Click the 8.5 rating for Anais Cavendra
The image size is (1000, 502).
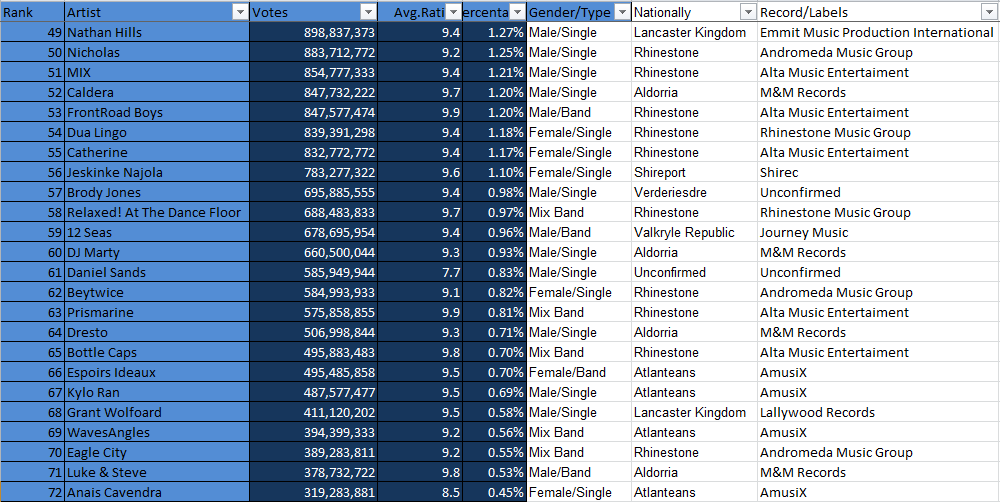421,493
